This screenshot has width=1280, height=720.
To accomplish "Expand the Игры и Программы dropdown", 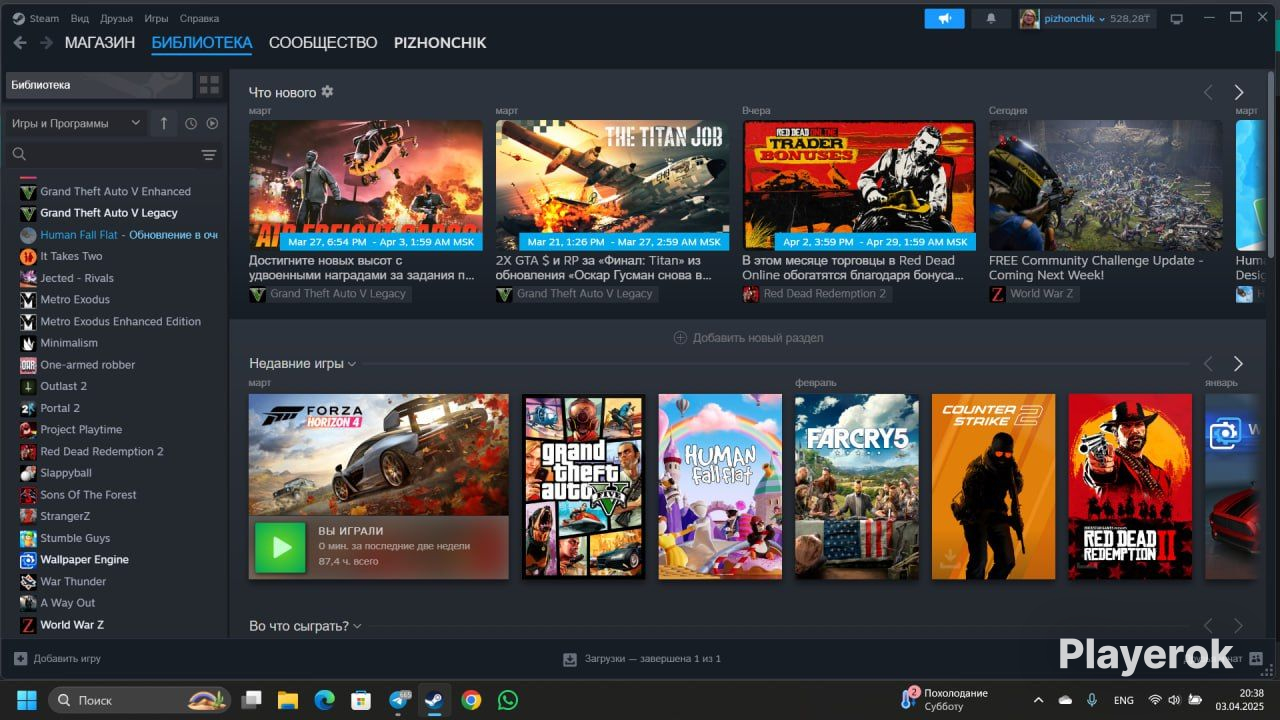I will [x=76, y=123].
